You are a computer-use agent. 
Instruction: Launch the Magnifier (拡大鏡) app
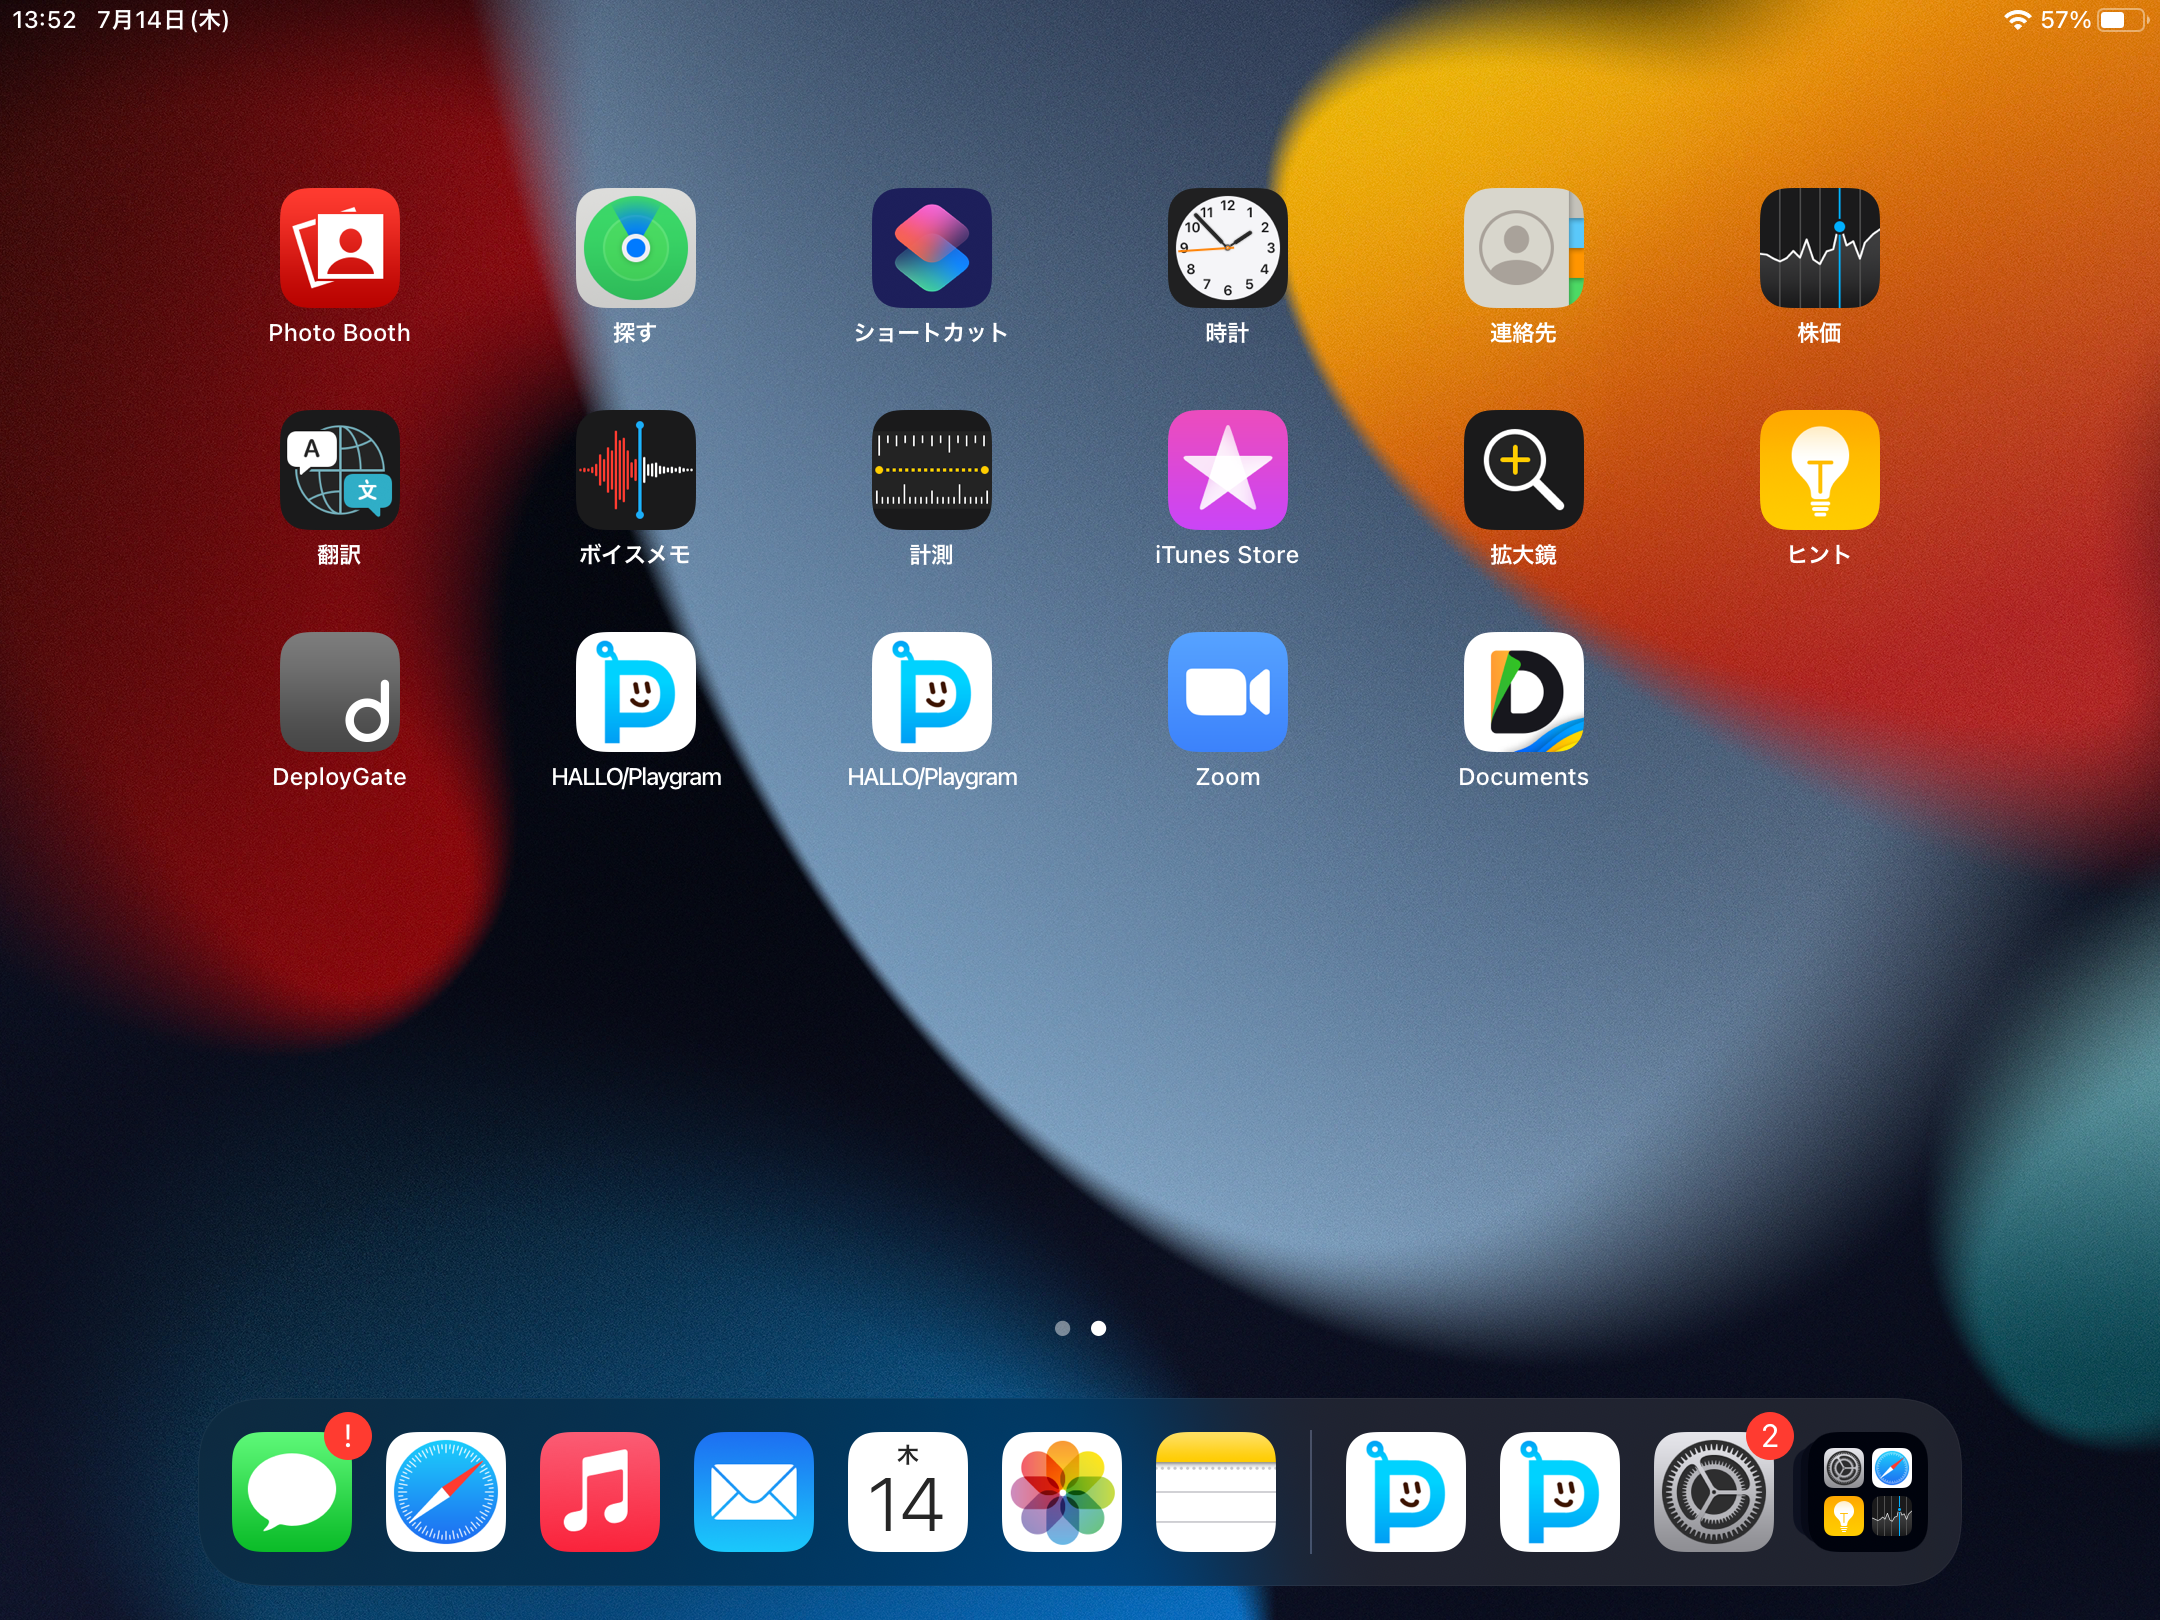tap(1523, 470)
